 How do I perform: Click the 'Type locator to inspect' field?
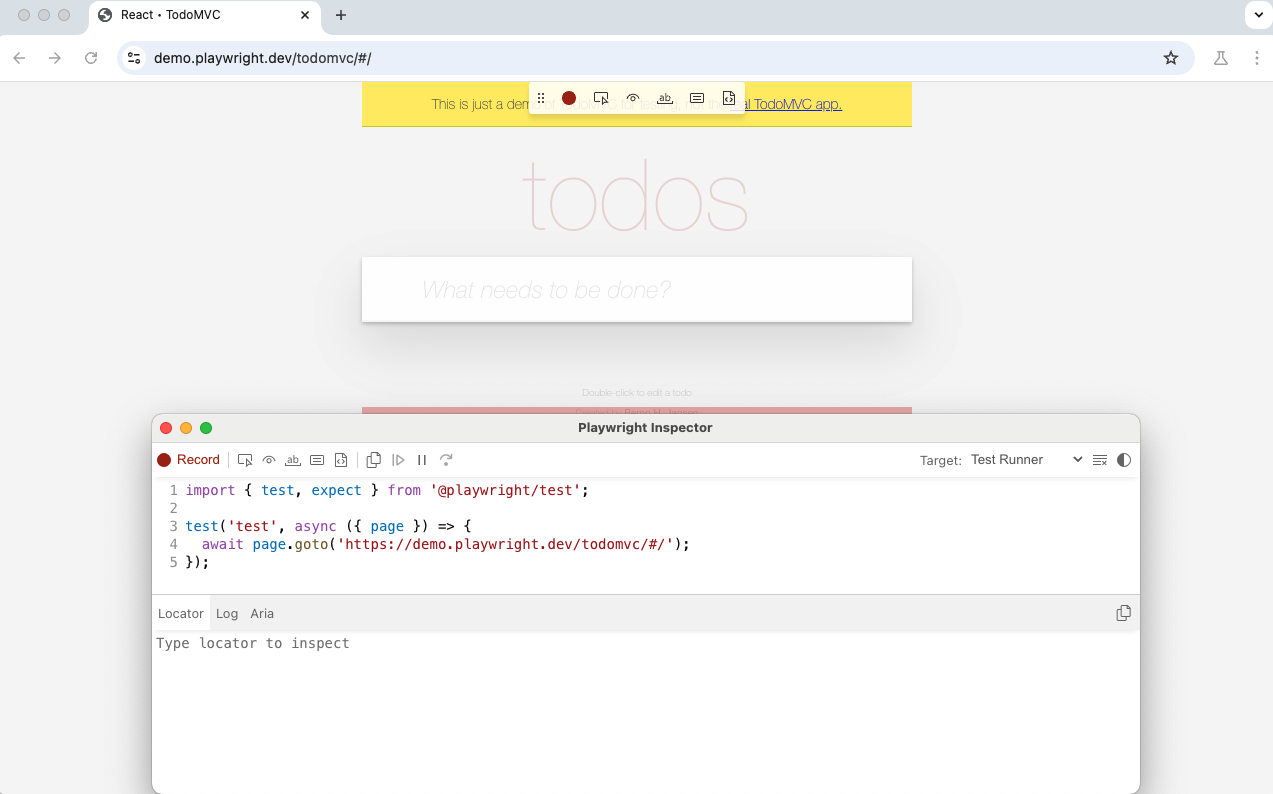646,643
